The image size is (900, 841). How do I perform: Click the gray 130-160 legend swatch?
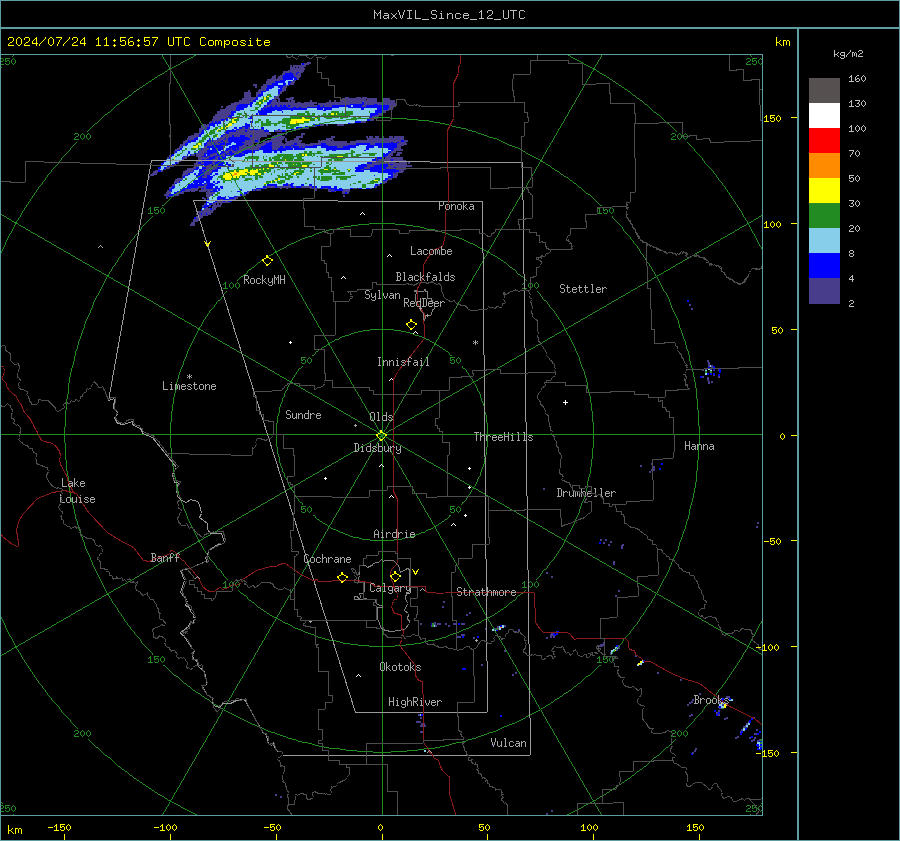pos(824,91)
